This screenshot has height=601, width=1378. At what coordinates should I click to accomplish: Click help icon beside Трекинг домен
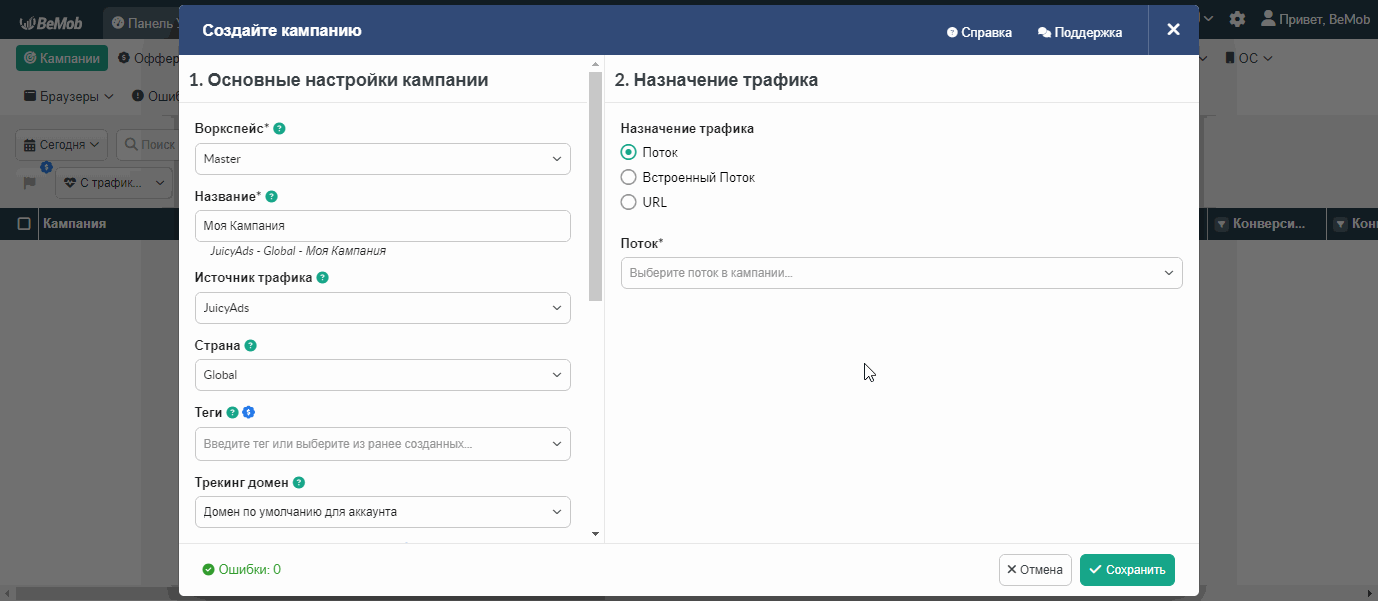(299, 482)
